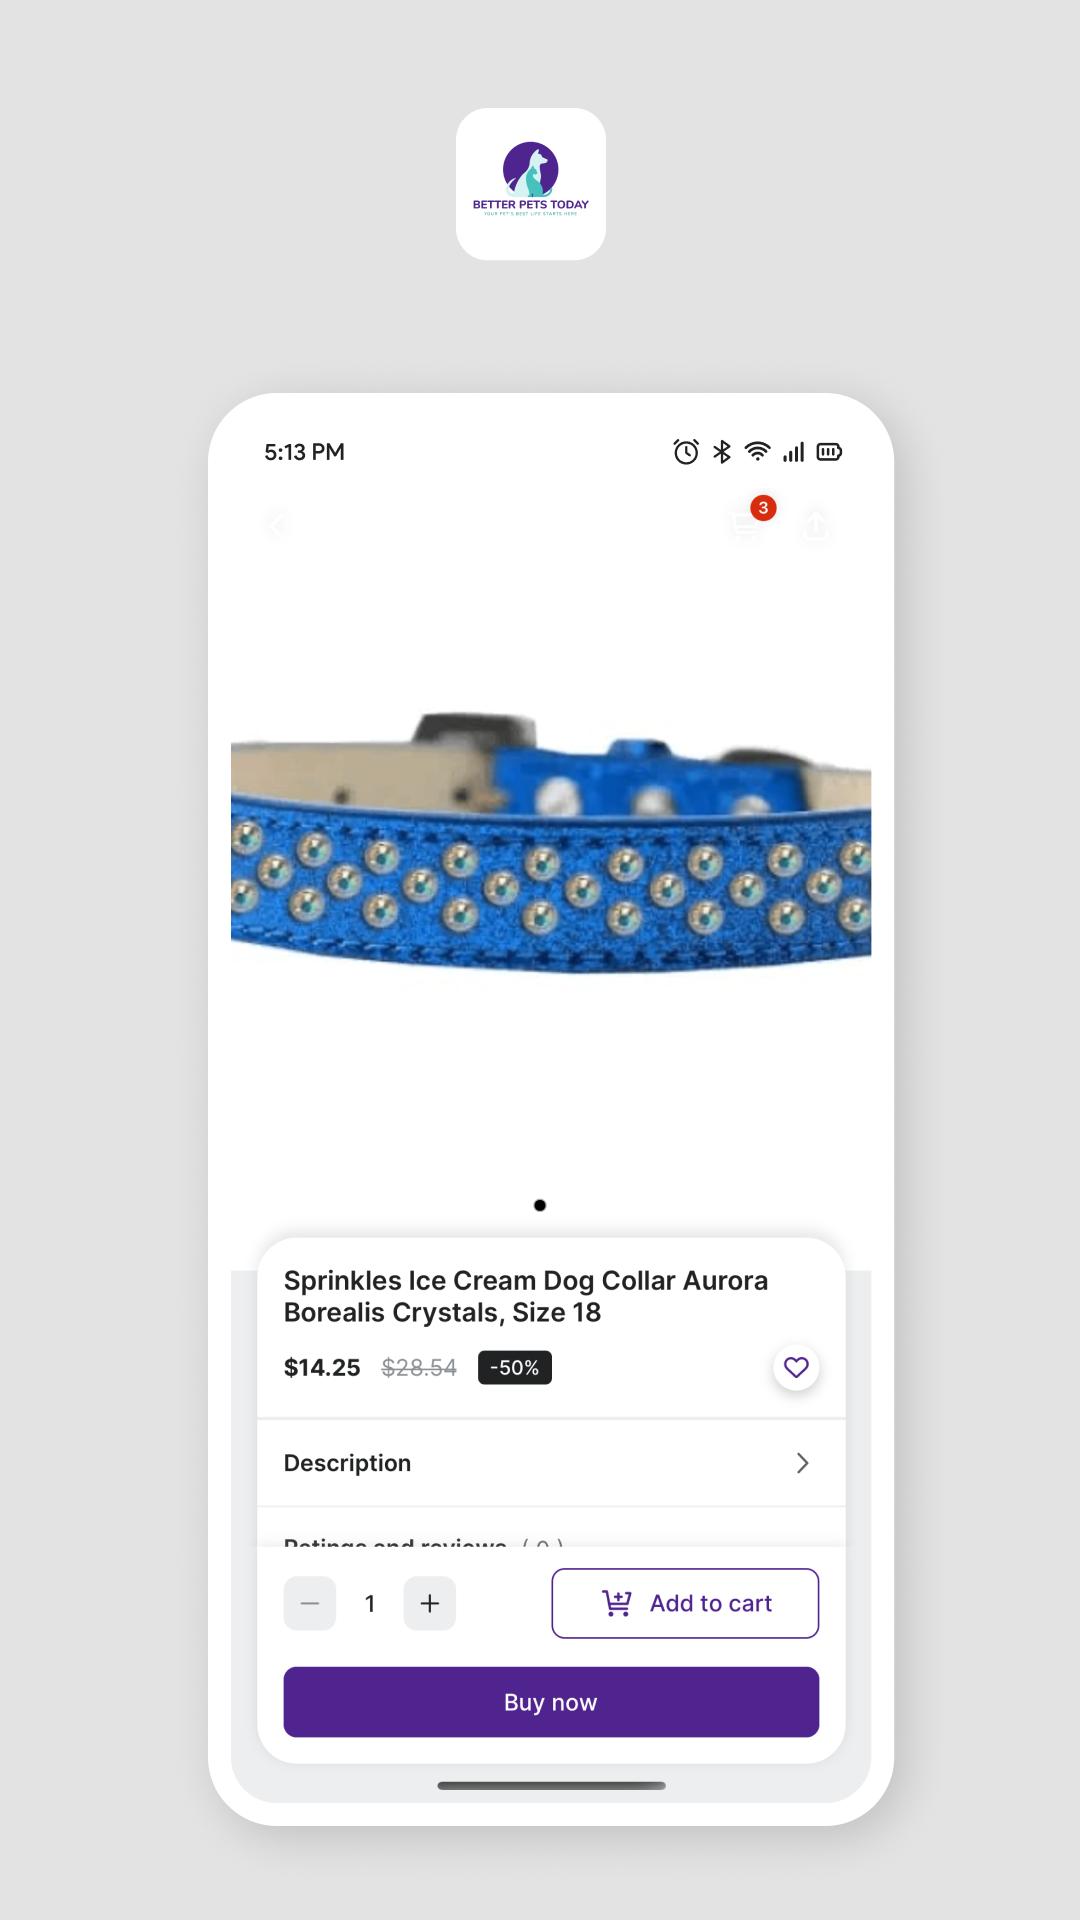This screenshot has width=1080, height=1920.
Task: Tap the share icon at top right
Action: pyautogui.click(x=816, y=524)
